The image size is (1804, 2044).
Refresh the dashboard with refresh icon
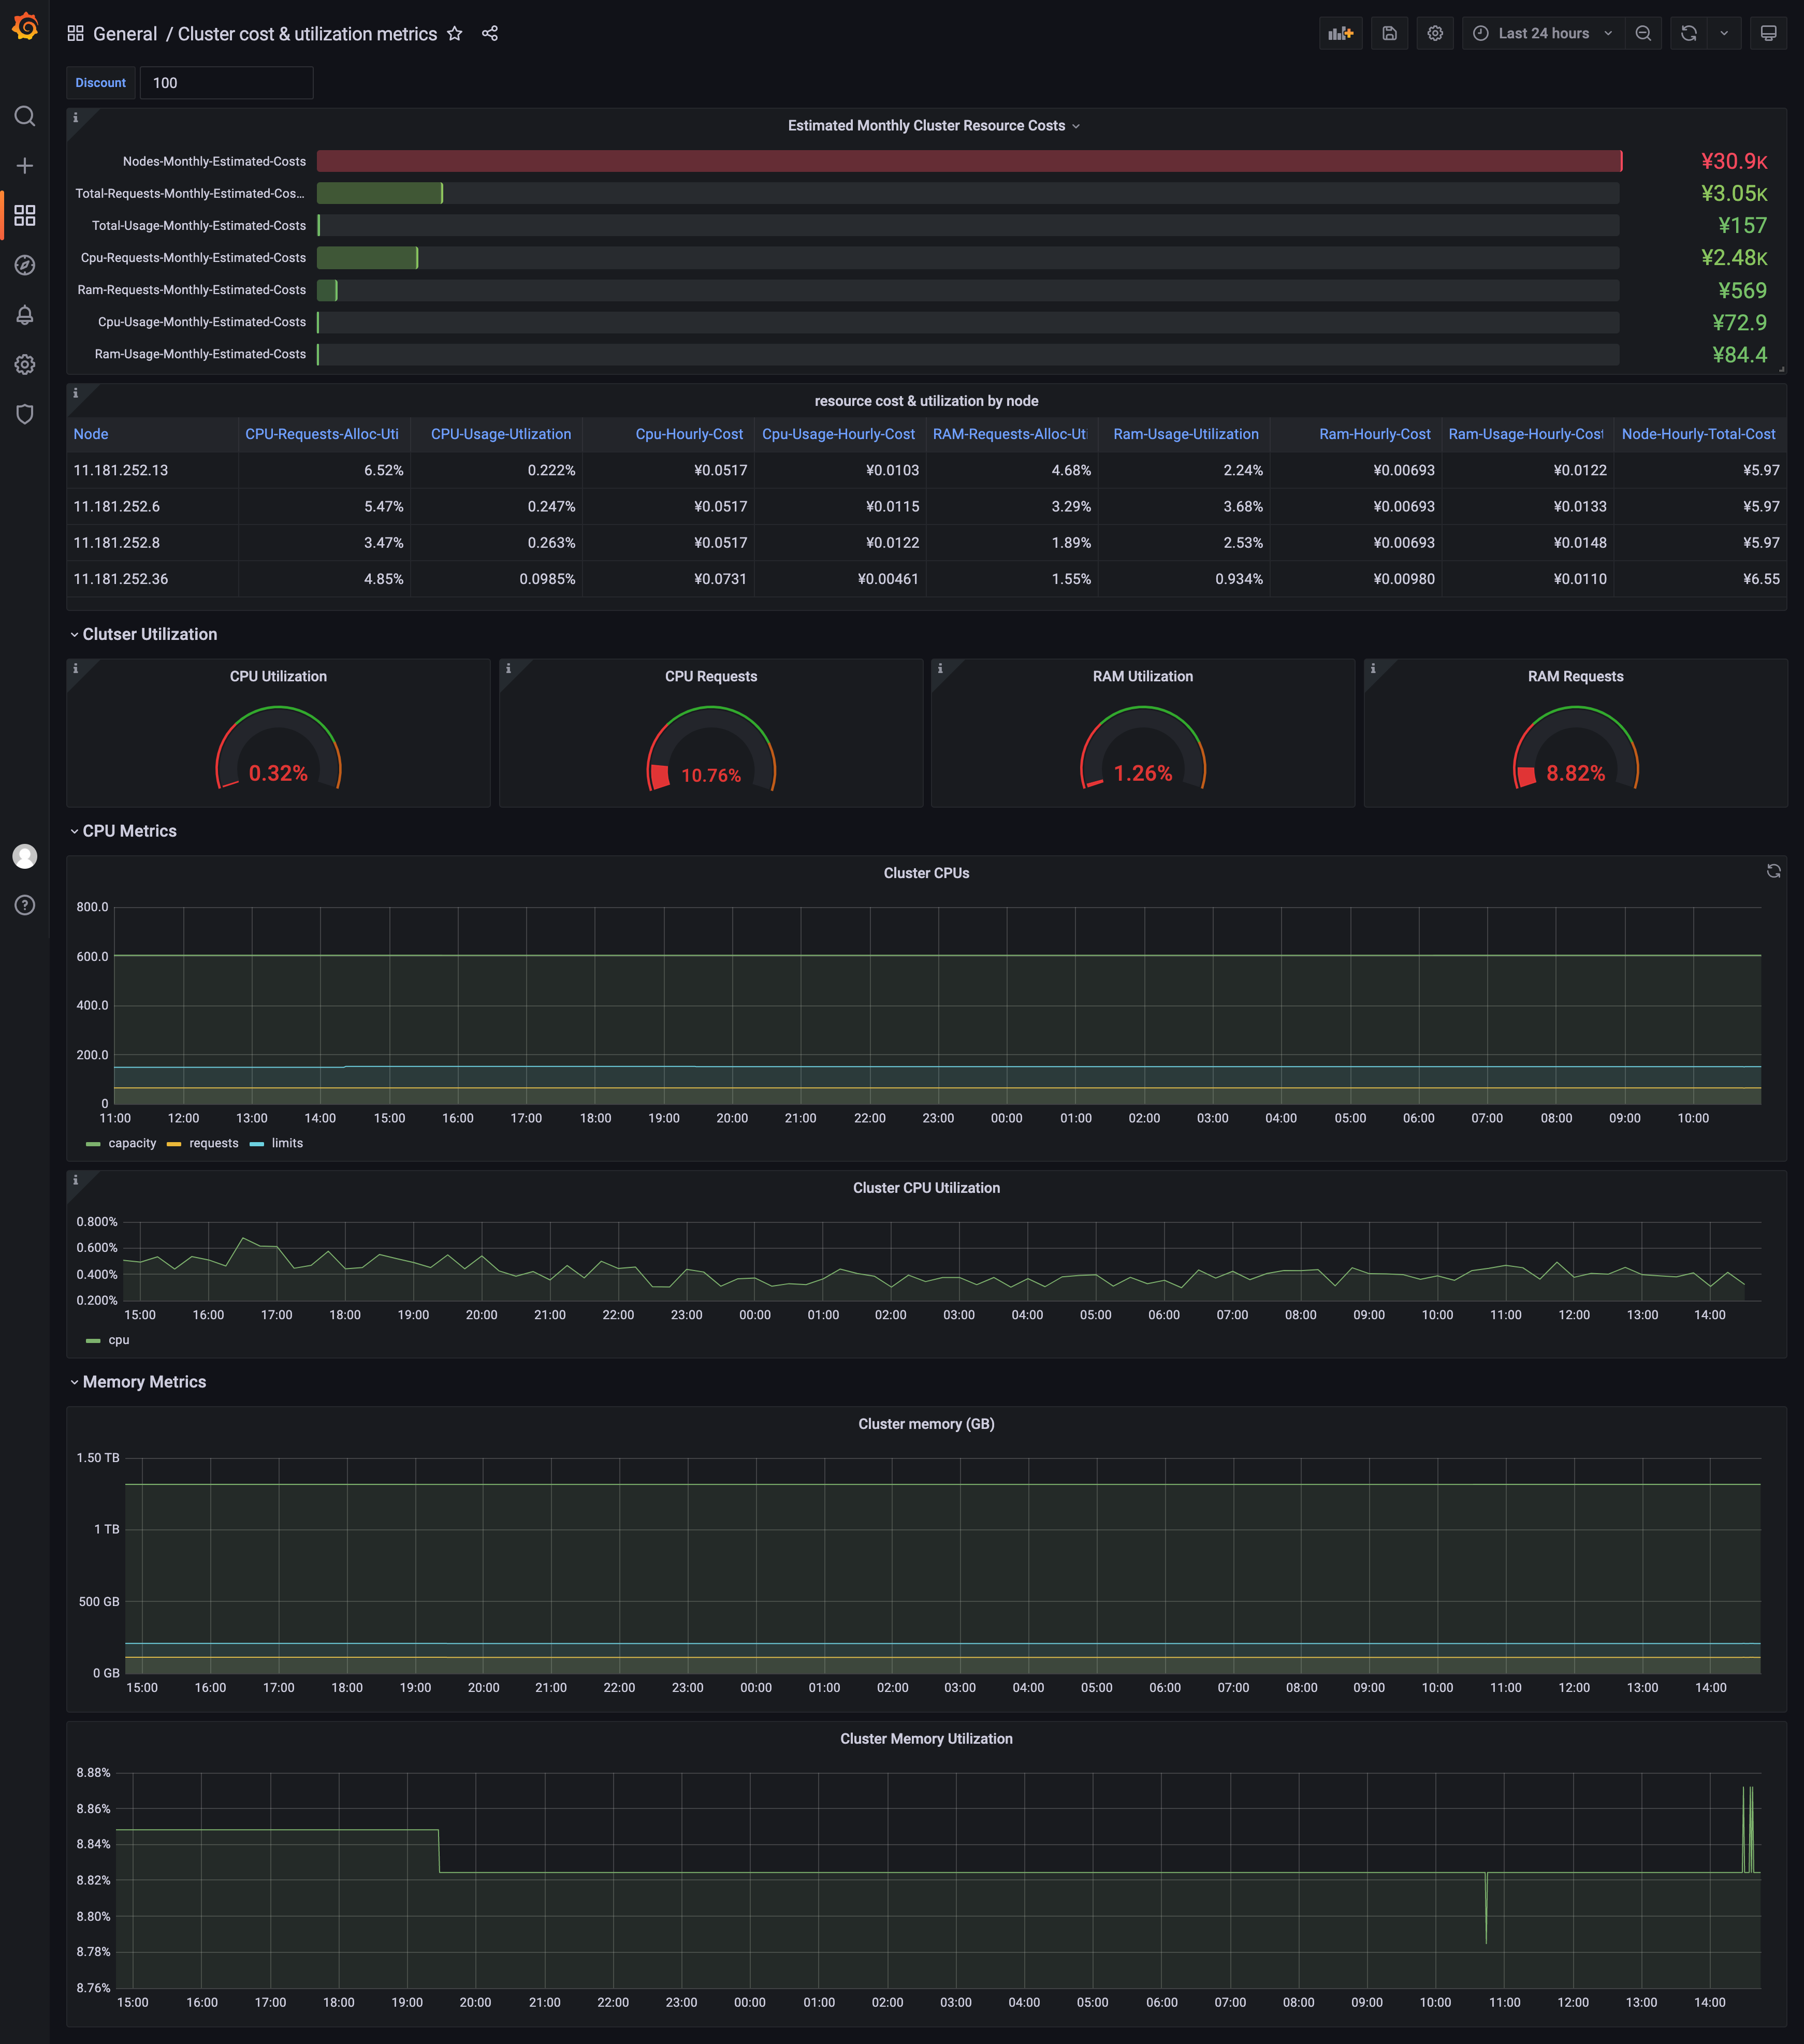(x=1689, y=33)
